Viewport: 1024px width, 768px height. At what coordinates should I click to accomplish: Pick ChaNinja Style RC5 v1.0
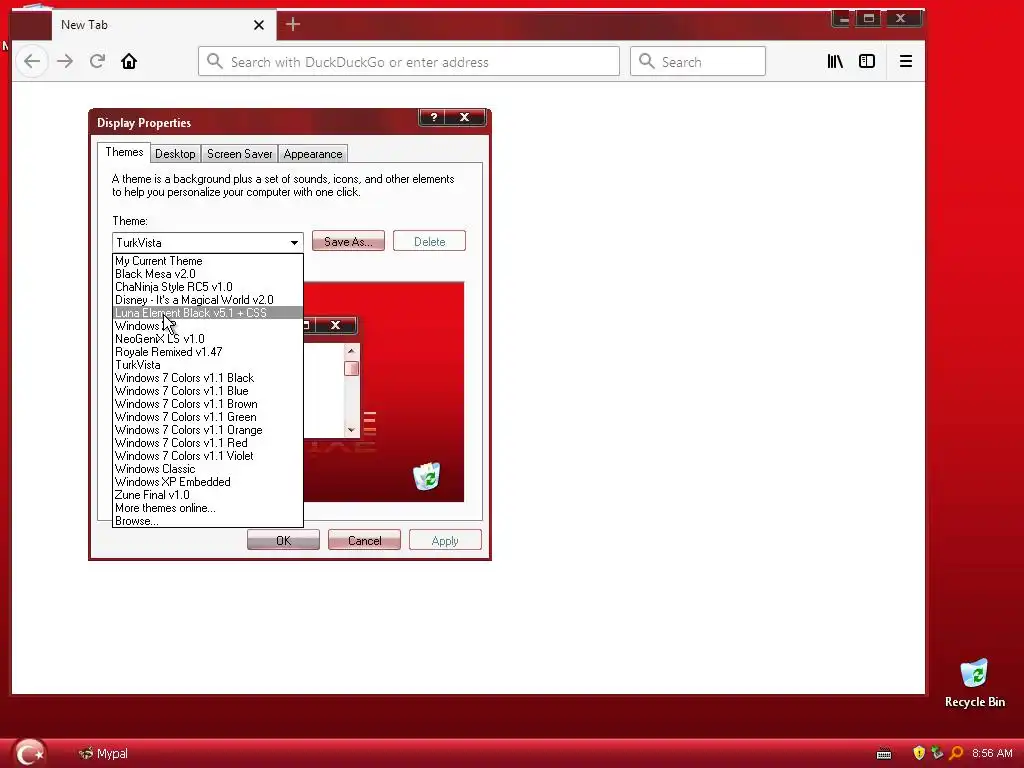pyautogui.click(x=208, y=287)
